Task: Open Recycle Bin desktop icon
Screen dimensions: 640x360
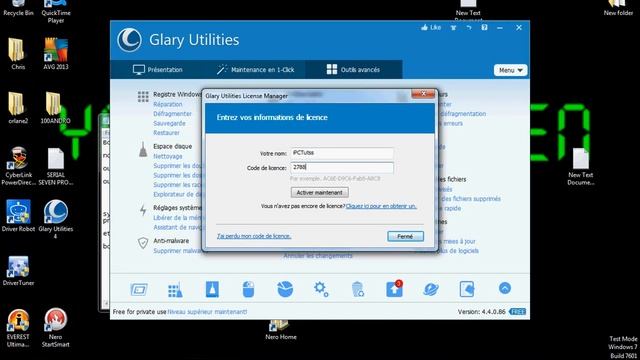Action: (18, 8)
